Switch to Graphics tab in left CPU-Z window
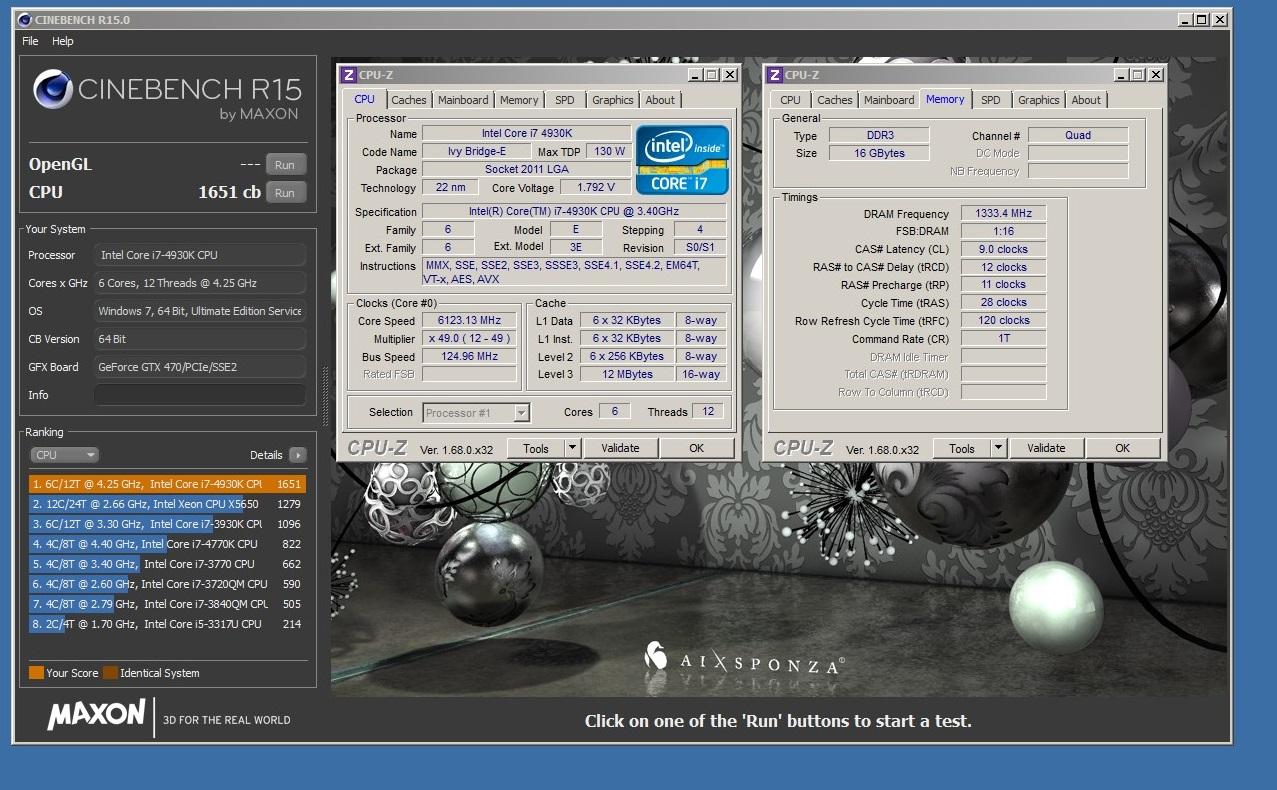Image resolution: width=1277 pixels, height=790 pixels. (613, 100)
